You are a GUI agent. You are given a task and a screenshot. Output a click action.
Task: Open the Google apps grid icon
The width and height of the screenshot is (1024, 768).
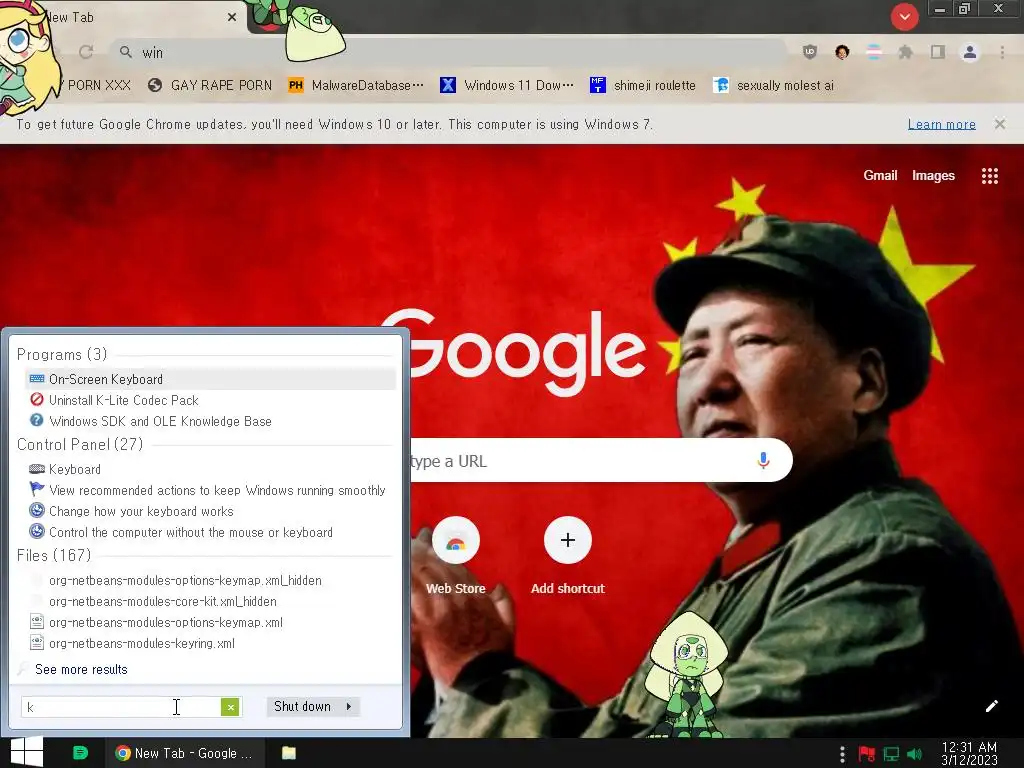[x=989, y=176]
